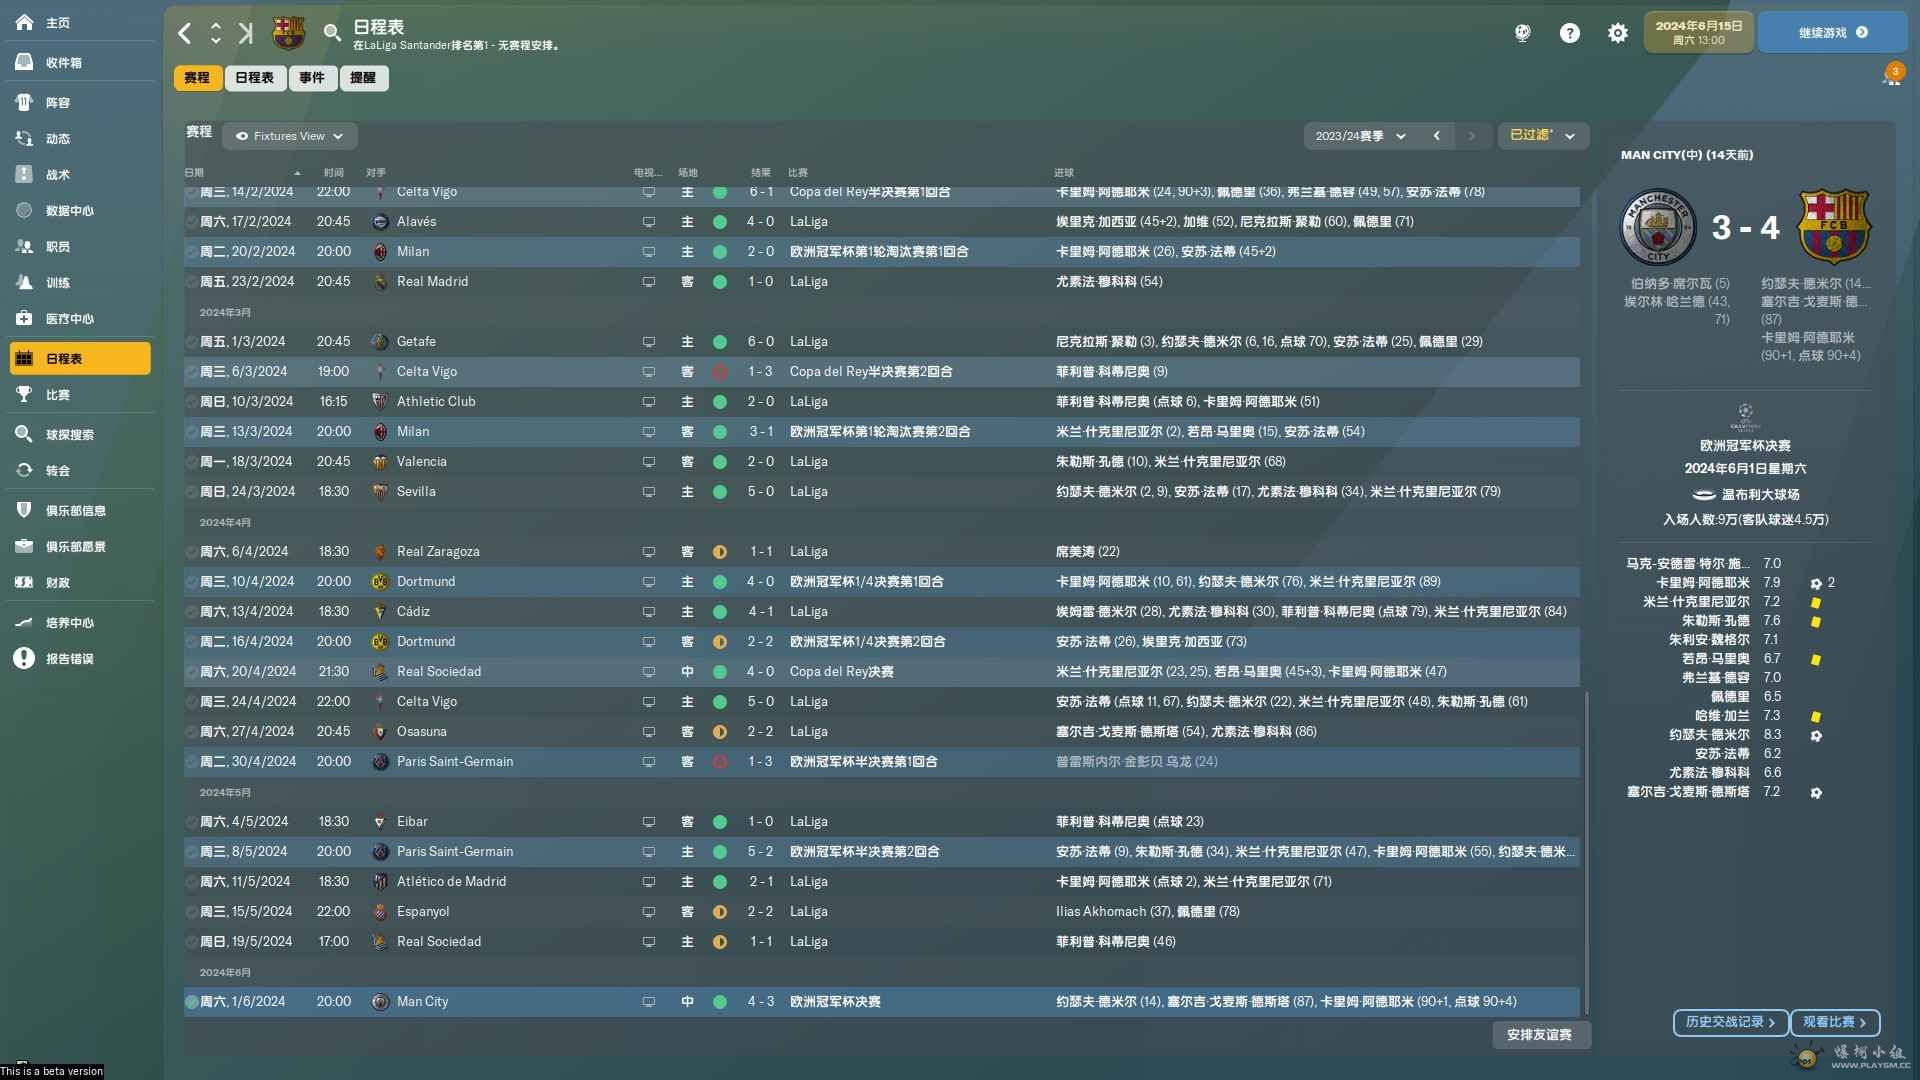This screenshot has width=1920, height=1080.
Task: Select the 赛程 tab
Action: click(197, 78)
